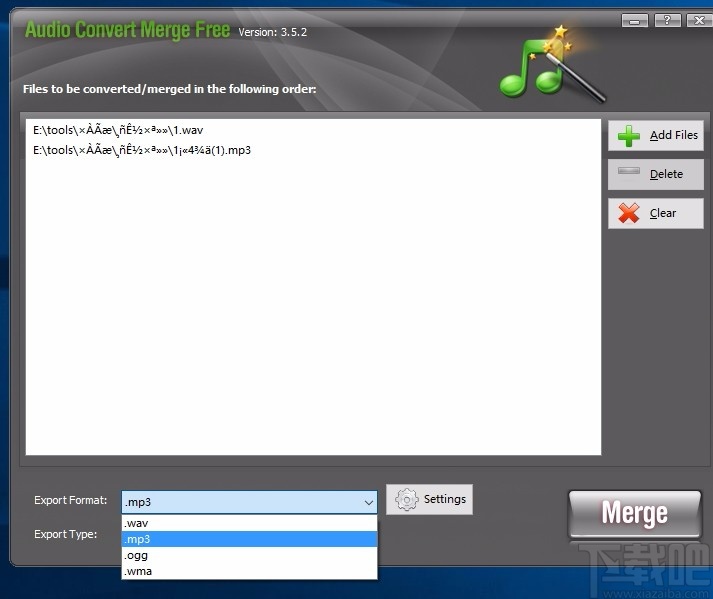Click the Version: 3.5.2 text
713x599 pixels.
tap(272, 32)
